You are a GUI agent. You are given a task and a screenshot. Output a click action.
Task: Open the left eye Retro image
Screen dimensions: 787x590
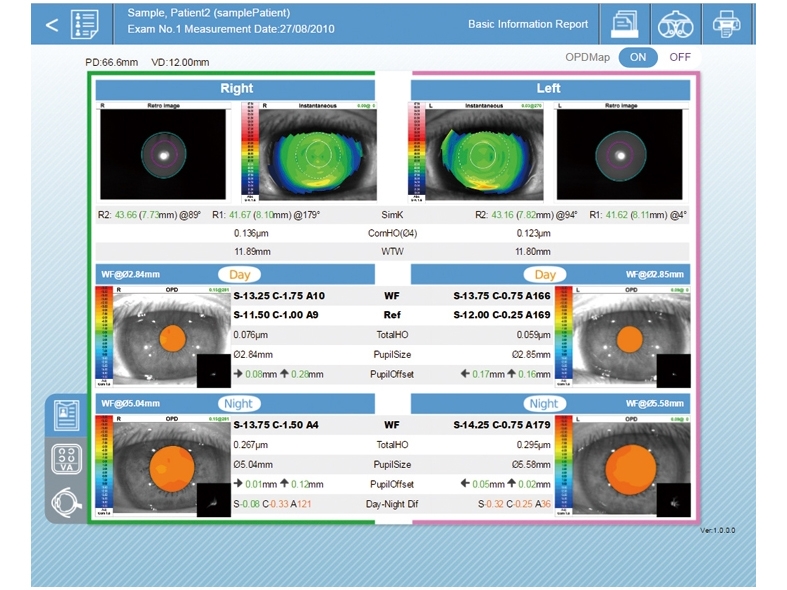[x=620, y=153]
